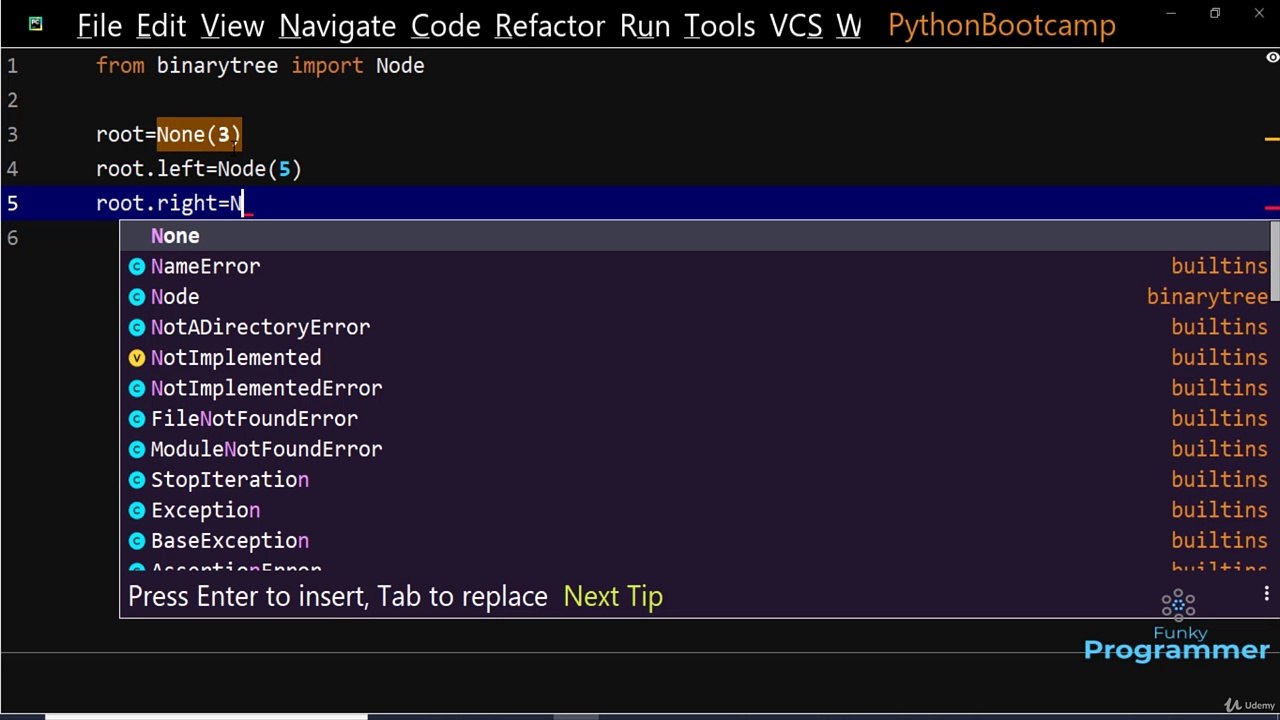
Task: Click Next Tip link
Action: [613, 596]
